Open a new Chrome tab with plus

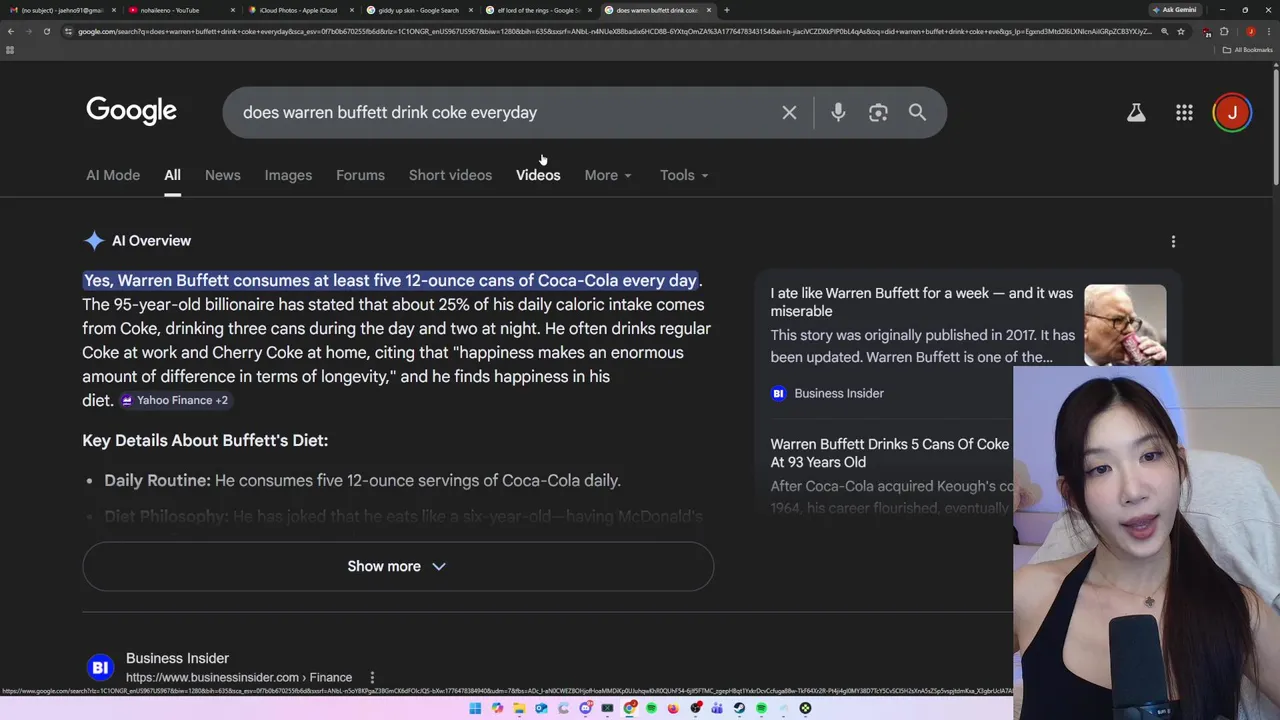tap(726, 10)
